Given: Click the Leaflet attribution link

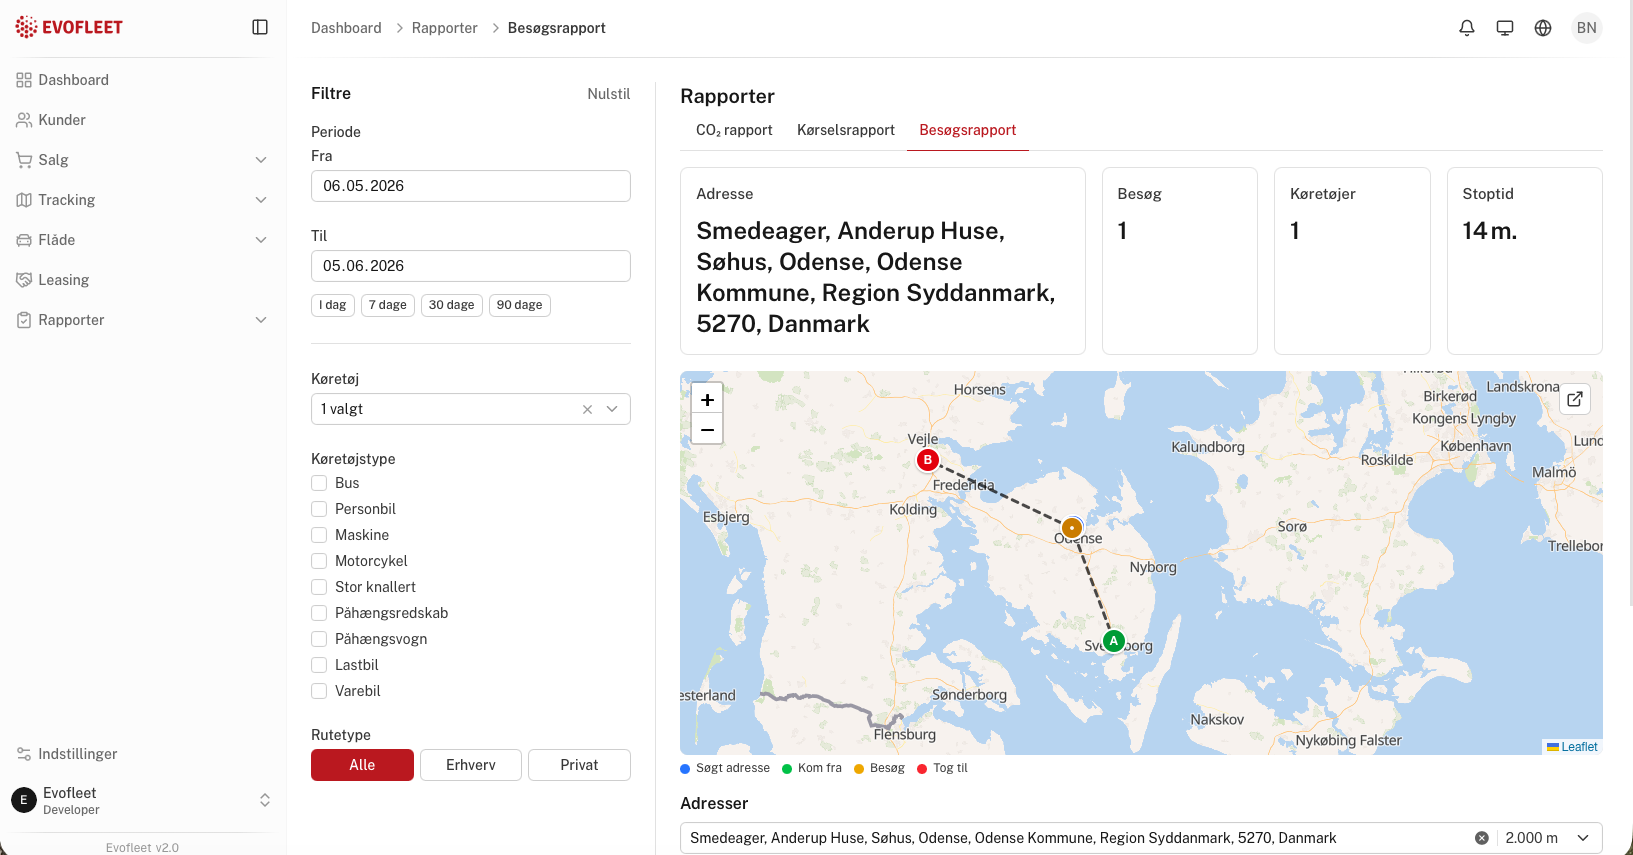Looking at the screenshot, I should pos(1572,747).
